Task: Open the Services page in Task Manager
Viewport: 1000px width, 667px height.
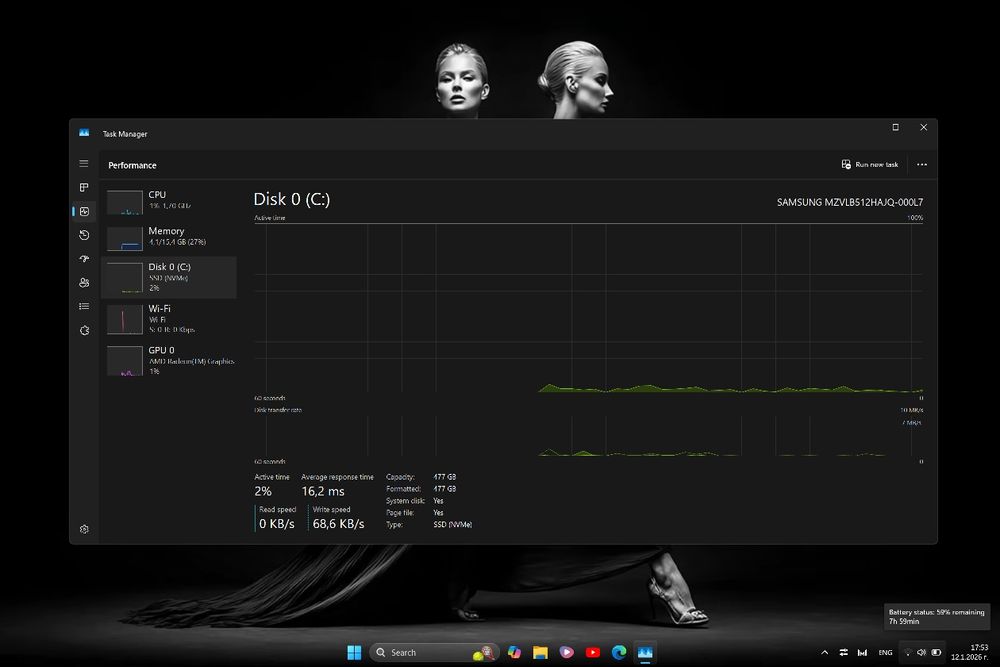Action: coord(84,330)
